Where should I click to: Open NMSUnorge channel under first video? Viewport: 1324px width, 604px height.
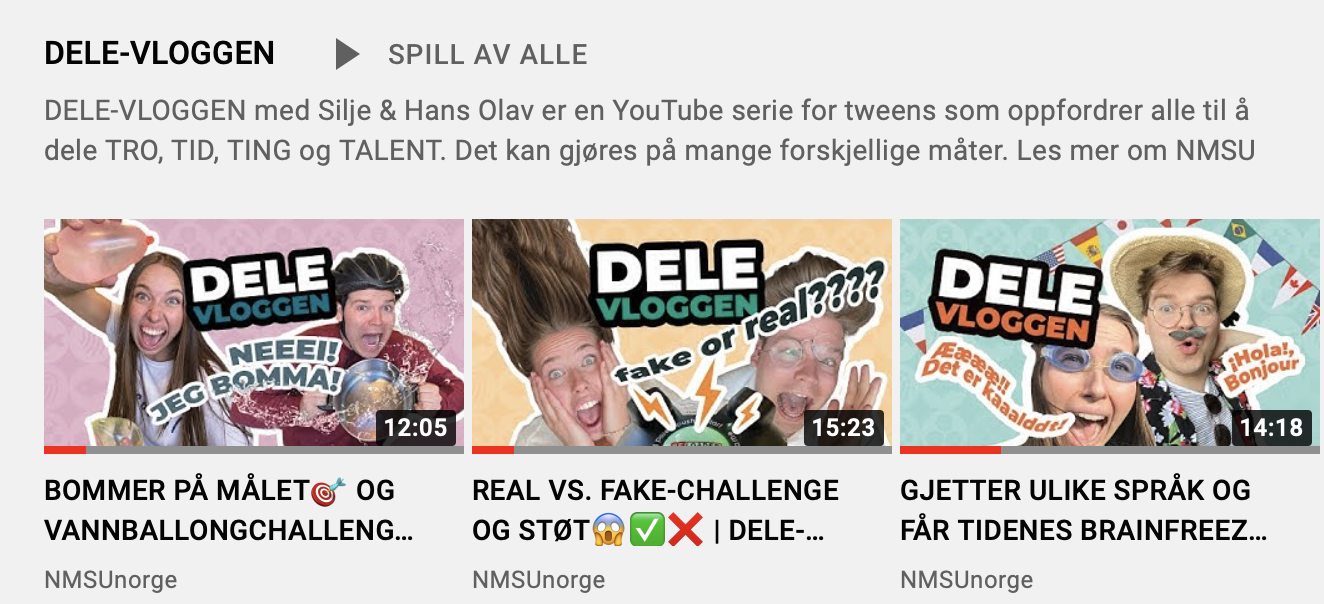pyautogui.click(x=111, y=580)
